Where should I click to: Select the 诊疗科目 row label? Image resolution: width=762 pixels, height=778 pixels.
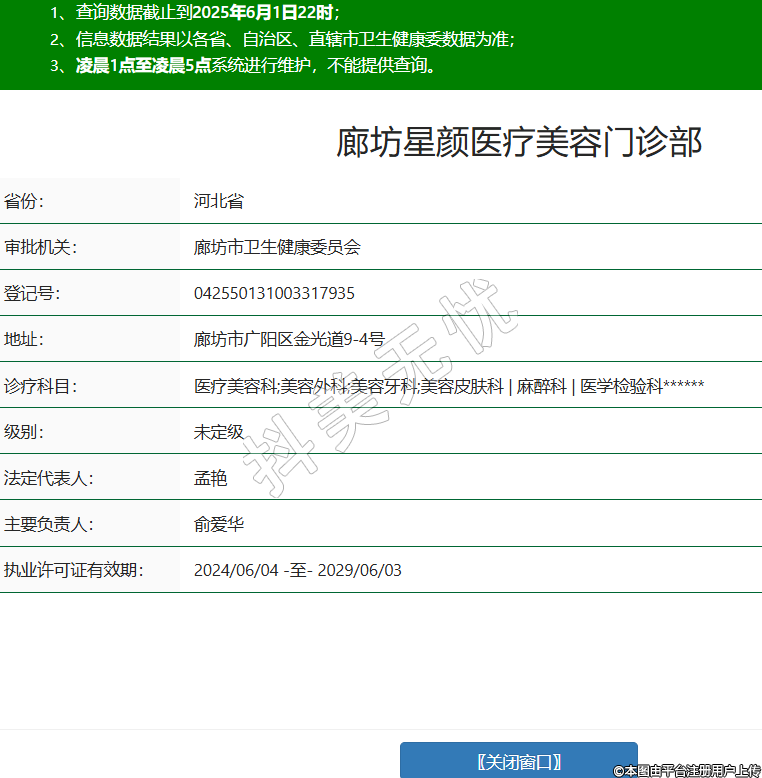click(x=40, y=385)
